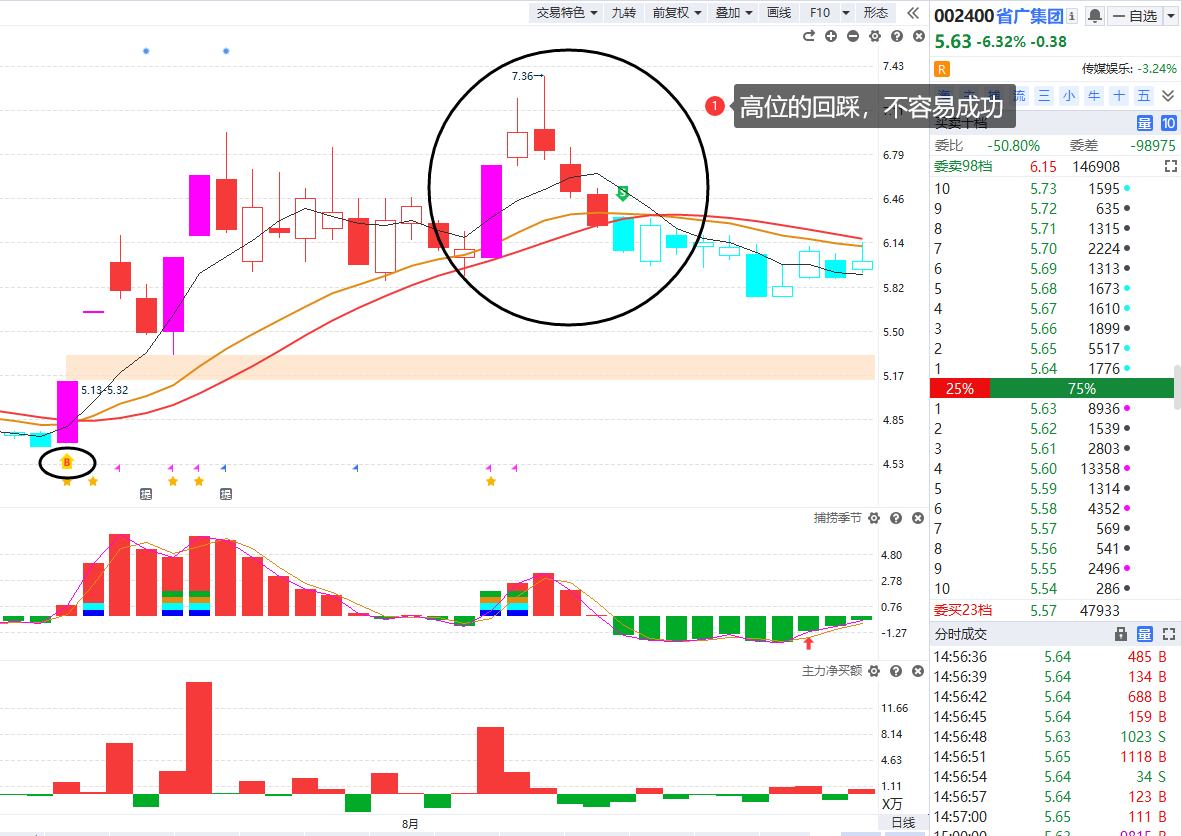The image size is (1182, 836).
Task: Select sell level 10 row at price 5.73
Action: (1052, 188)
